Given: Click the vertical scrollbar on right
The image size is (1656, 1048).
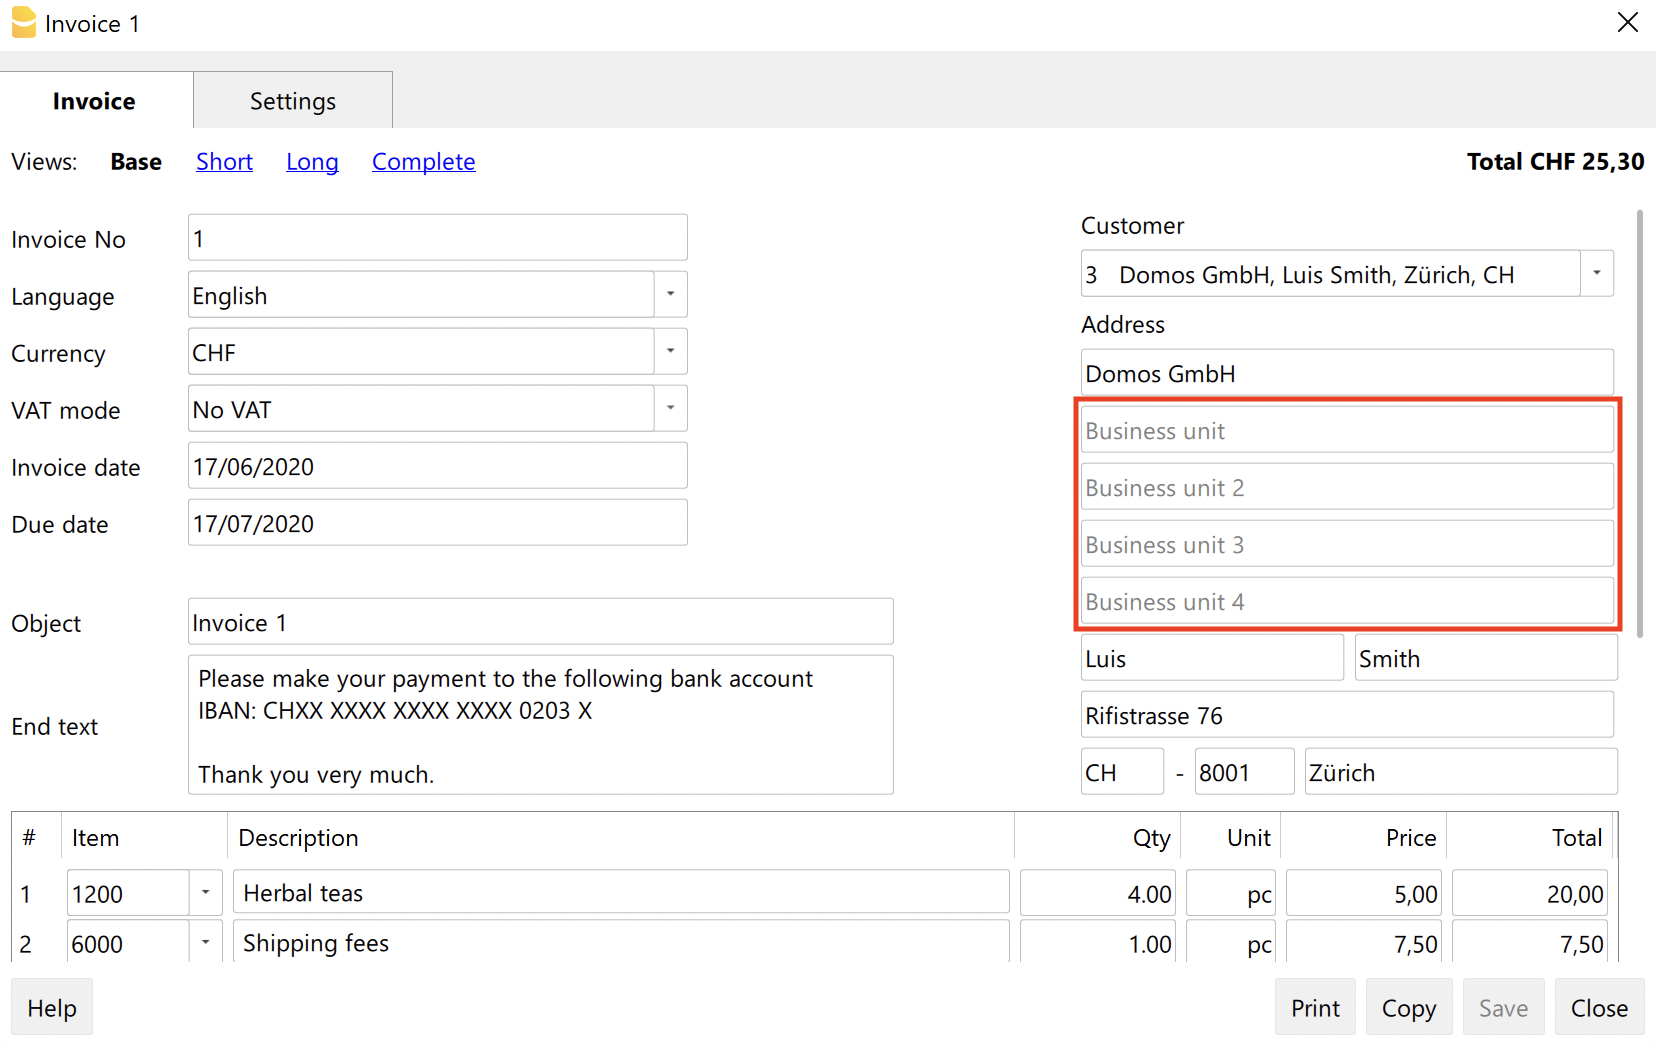Looking at the screenshot, I should coord(1640,420).
